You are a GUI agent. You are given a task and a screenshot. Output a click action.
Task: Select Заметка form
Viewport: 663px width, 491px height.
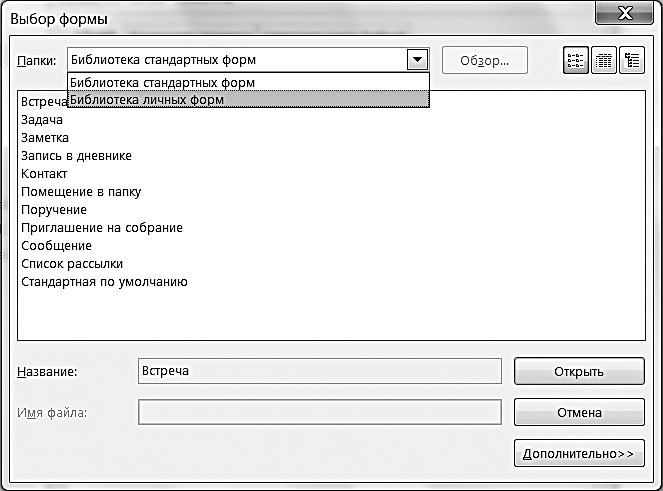pos(45,137)
